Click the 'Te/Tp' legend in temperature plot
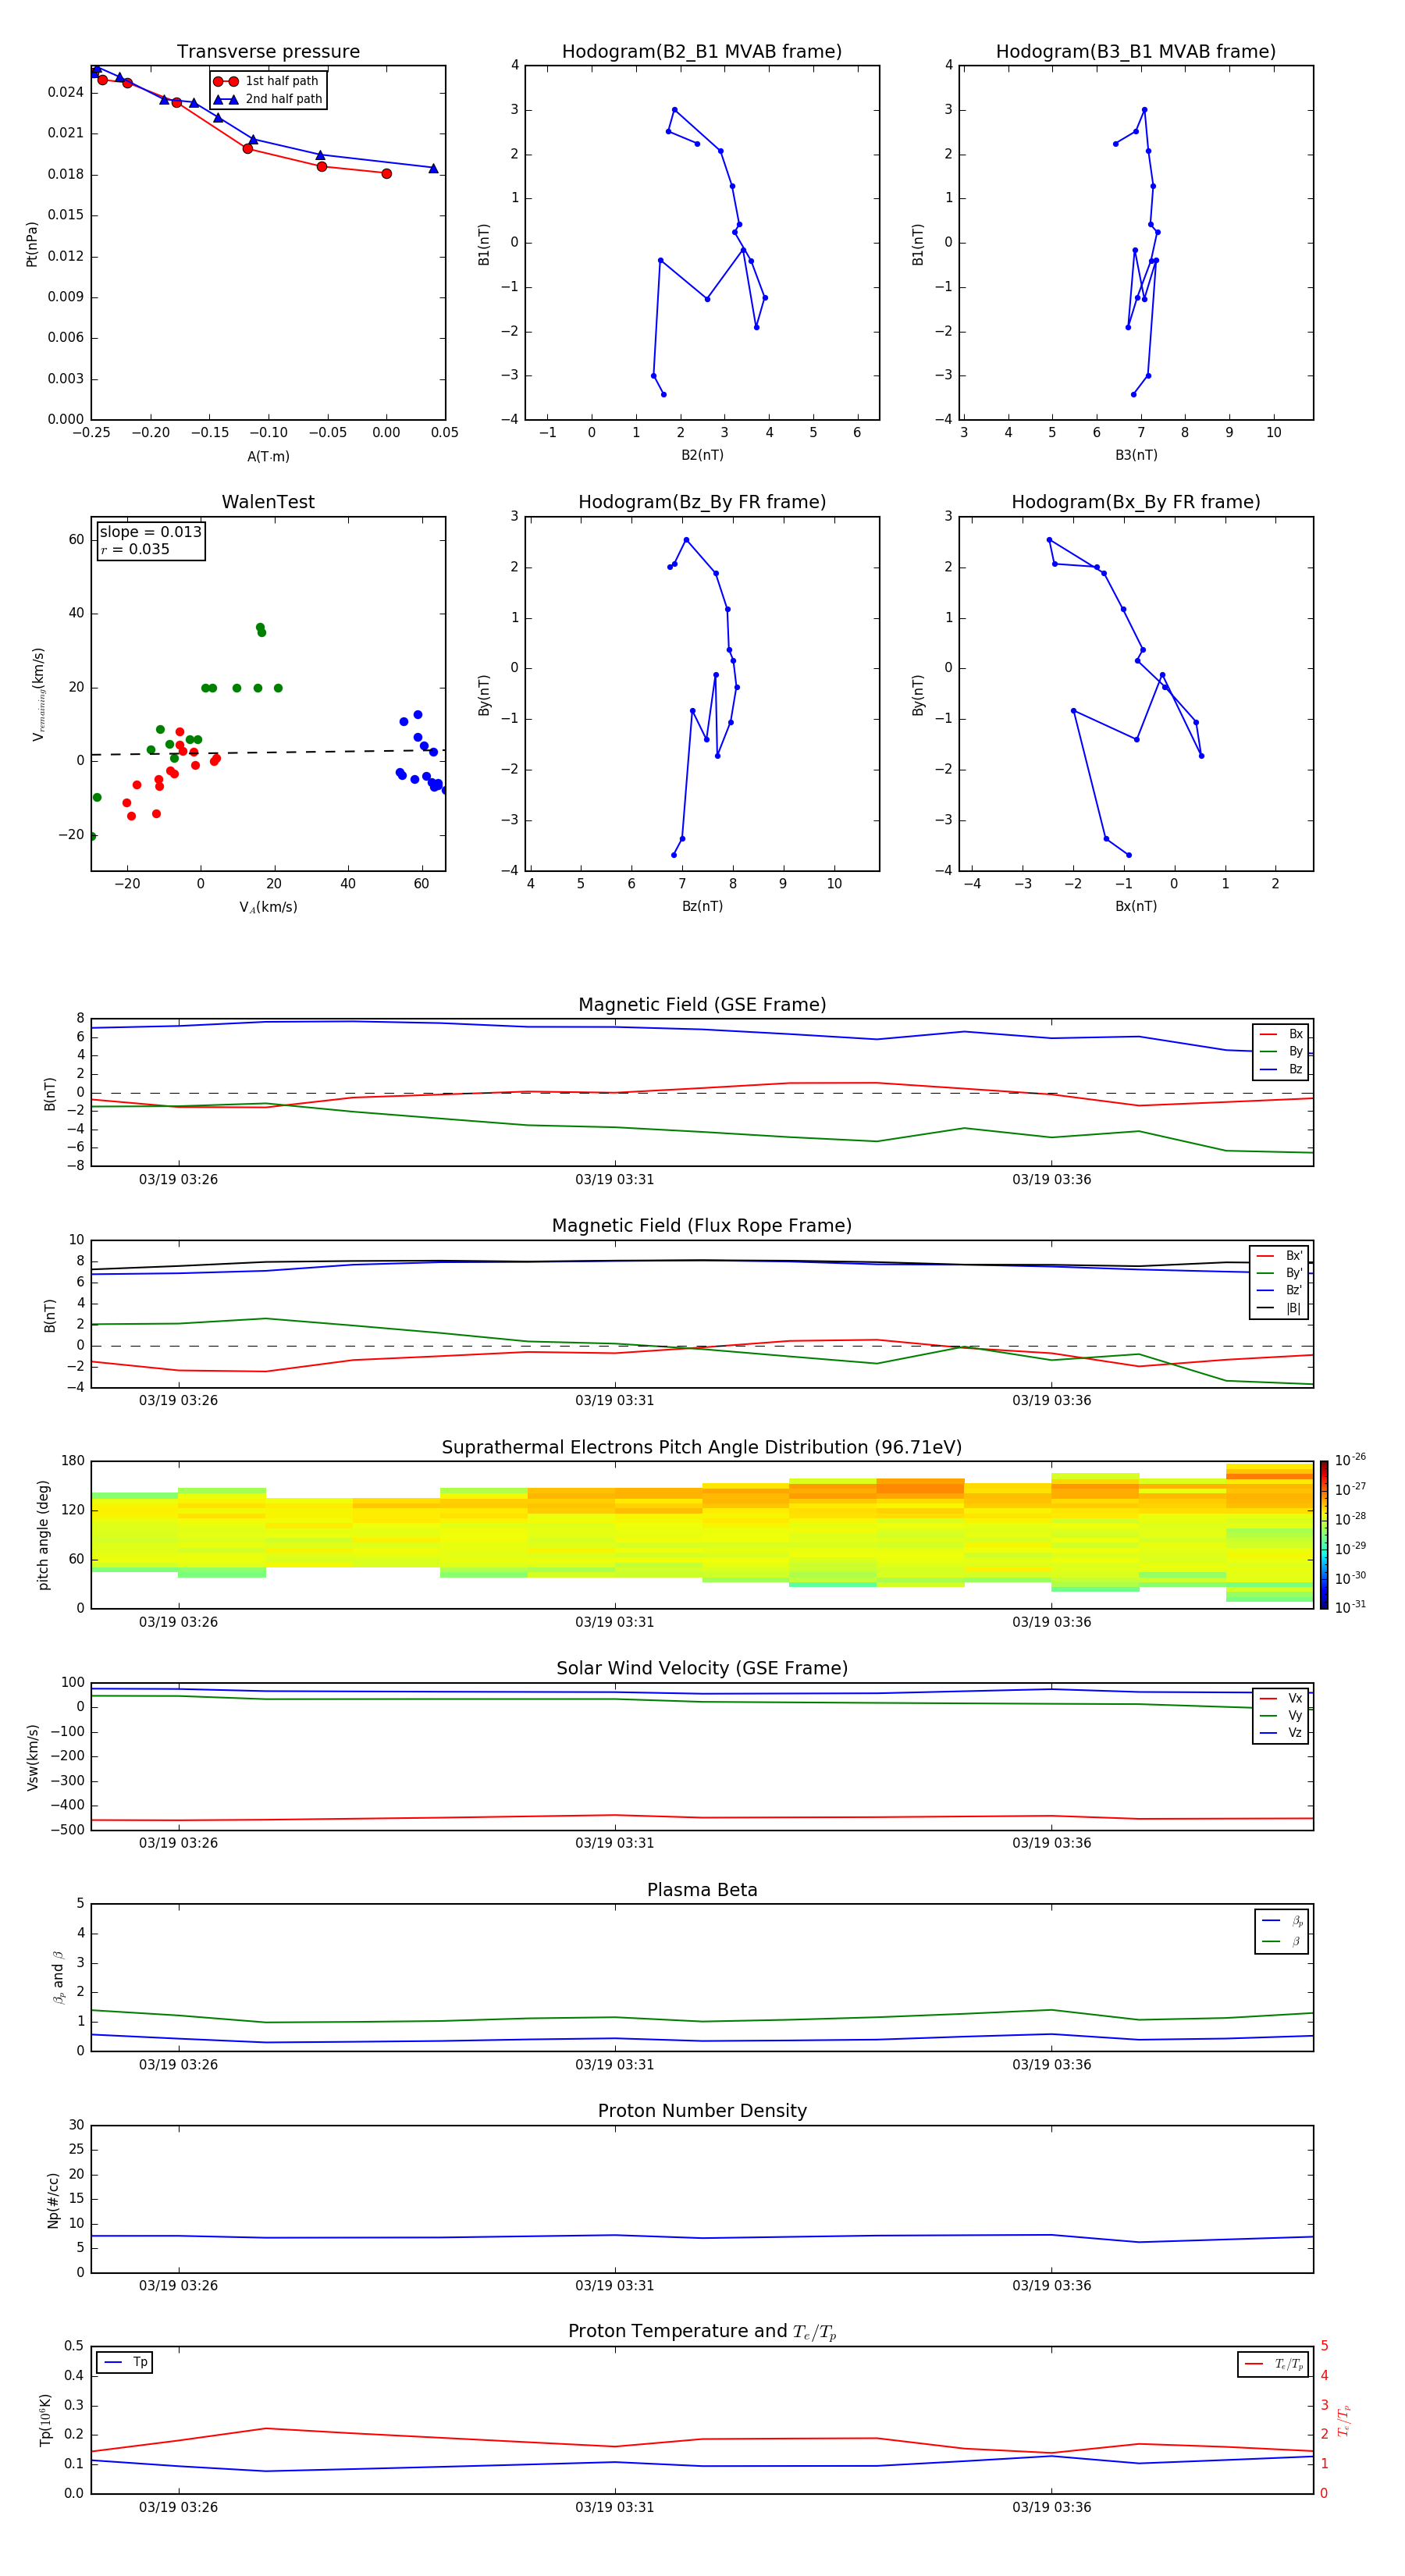1405x2576 pixels. click(1274, 2364)
